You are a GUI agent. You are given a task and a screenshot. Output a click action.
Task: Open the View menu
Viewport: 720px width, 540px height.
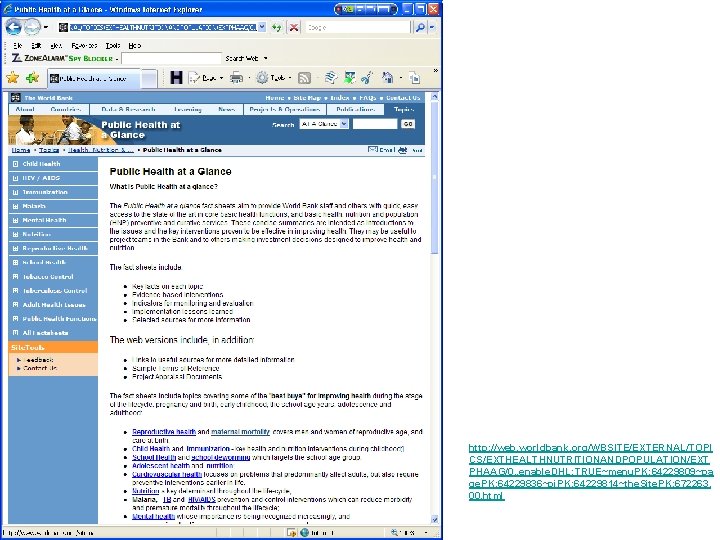click(x=56, y=45)
